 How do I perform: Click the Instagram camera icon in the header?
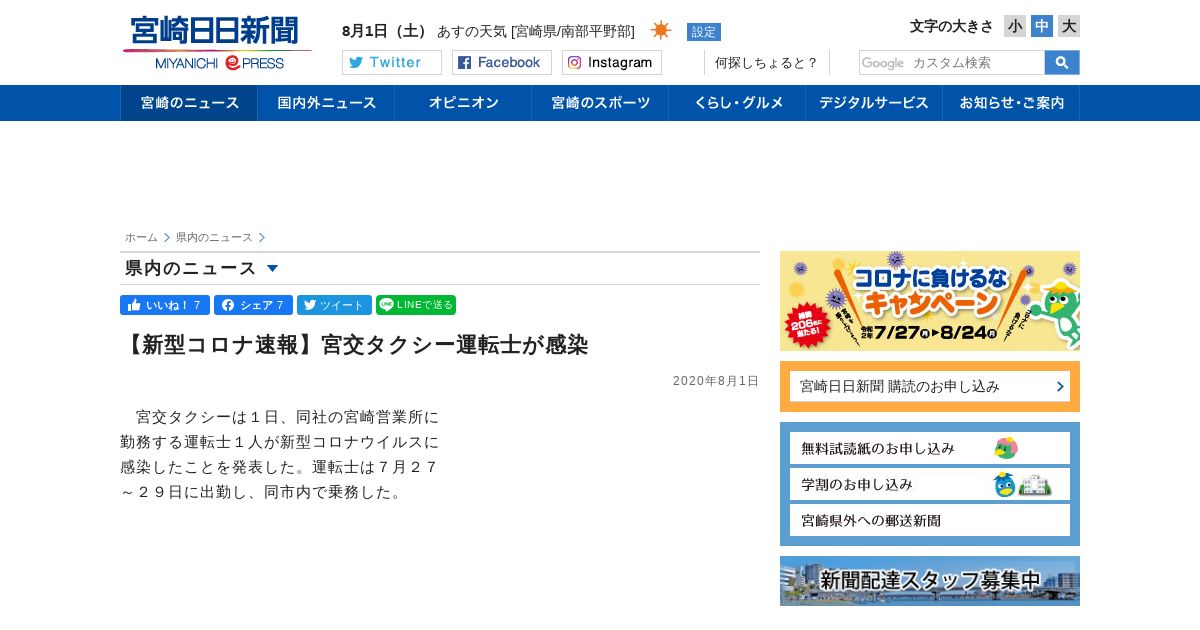574,62
